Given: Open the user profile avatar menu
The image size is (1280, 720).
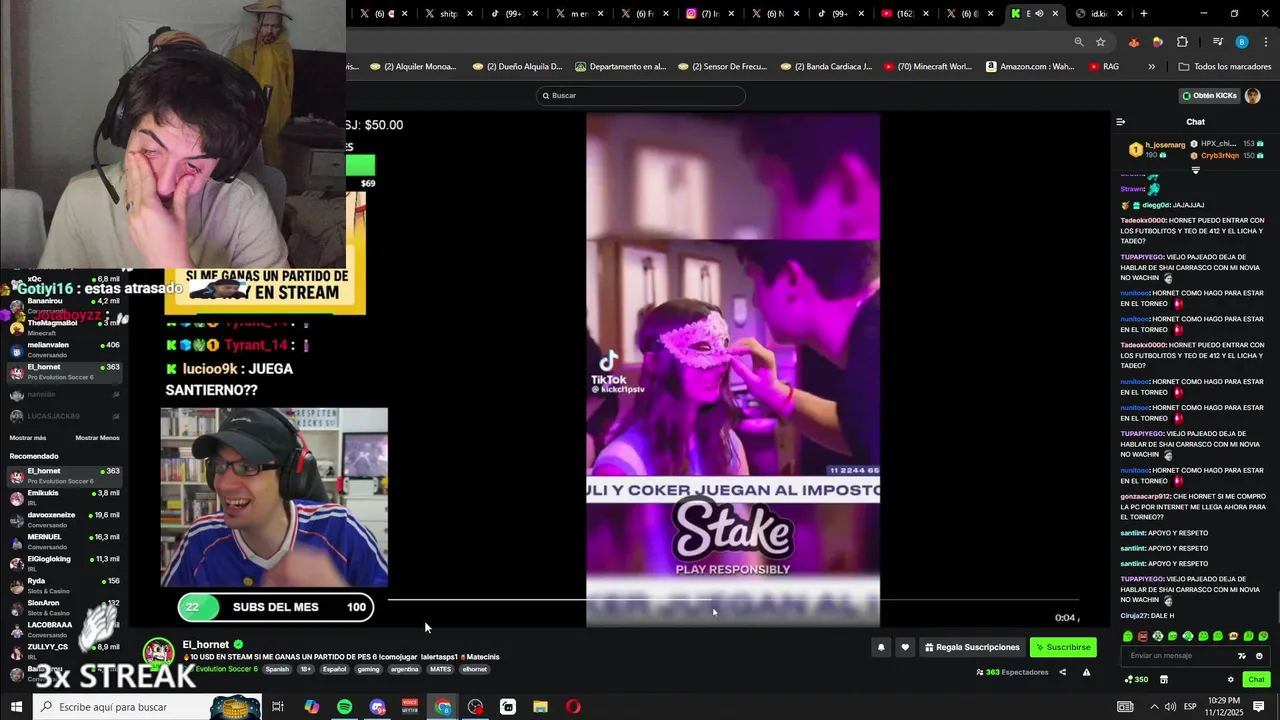Looking at the screenshot, I should click(x=1253, y=96).
